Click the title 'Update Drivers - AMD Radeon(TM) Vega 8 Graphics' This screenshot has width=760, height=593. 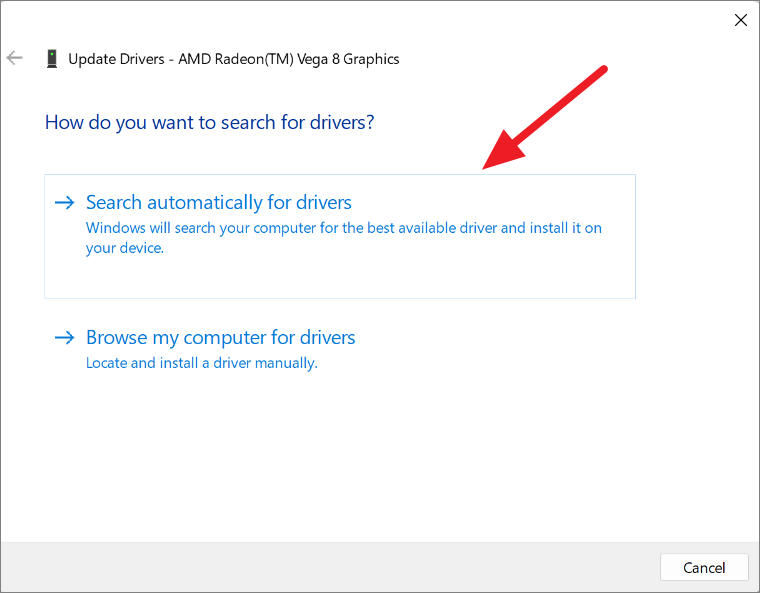tap(234, 59)
